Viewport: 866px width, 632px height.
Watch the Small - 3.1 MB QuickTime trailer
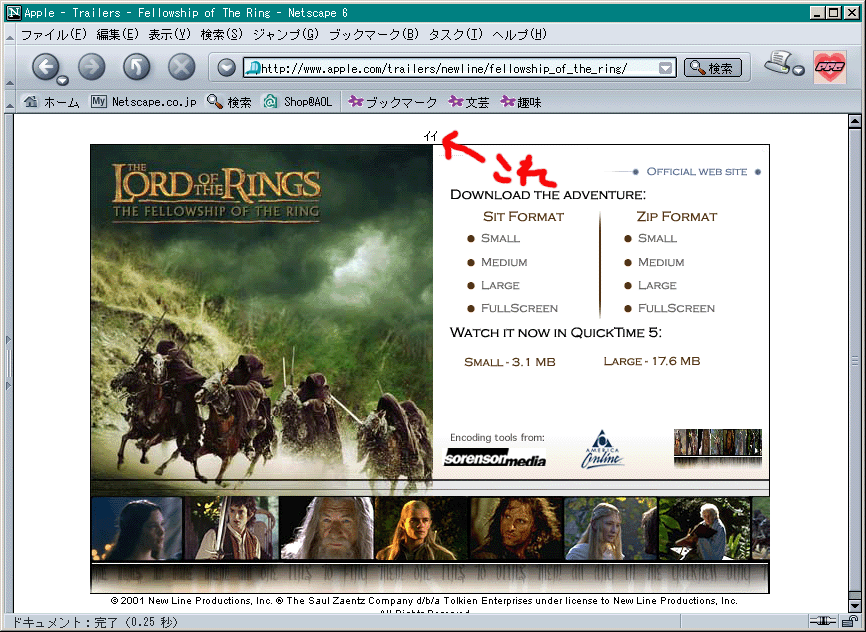[x=510, y=362]
